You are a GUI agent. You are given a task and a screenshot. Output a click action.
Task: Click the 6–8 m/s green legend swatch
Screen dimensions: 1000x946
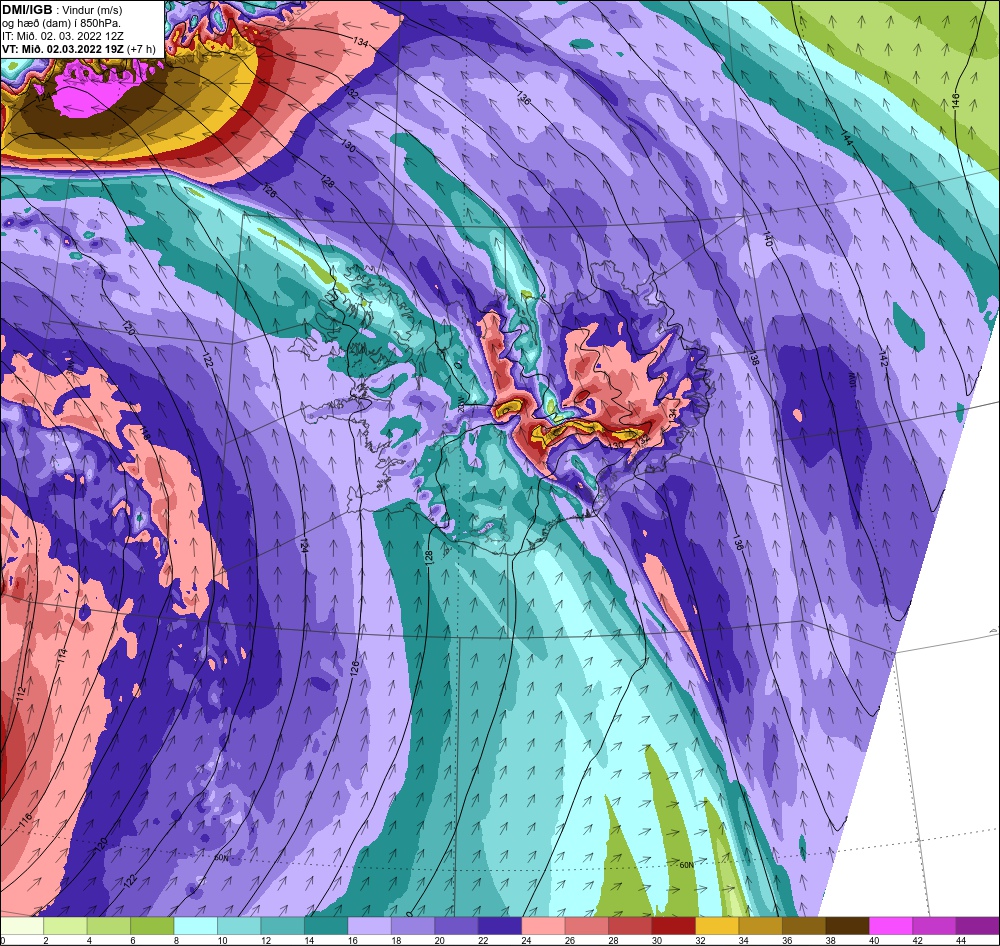coord(152,926)
